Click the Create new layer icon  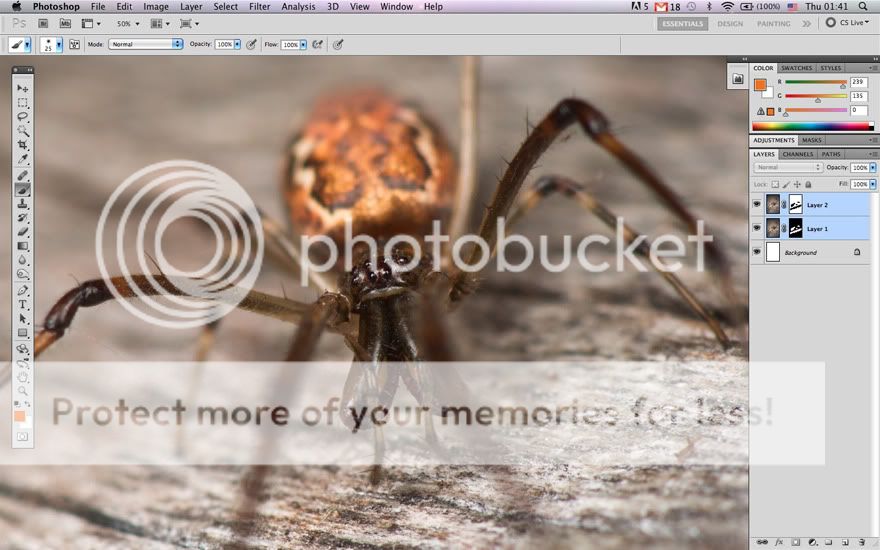[845, 542]
